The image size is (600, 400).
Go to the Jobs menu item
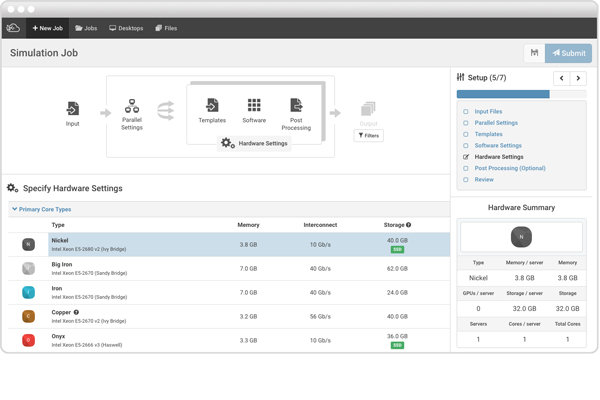tap(86, 28)
